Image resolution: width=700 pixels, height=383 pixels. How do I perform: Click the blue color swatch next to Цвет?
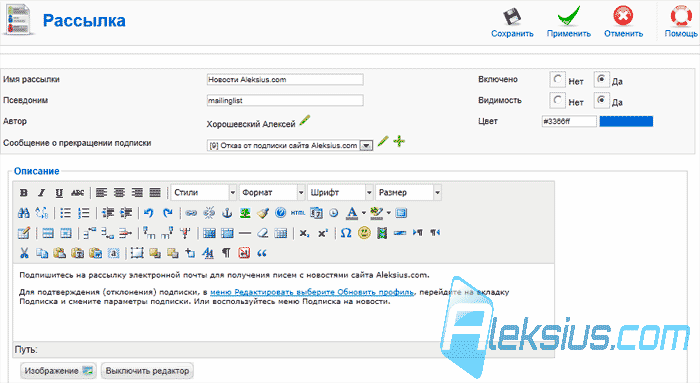coord(626,121)
